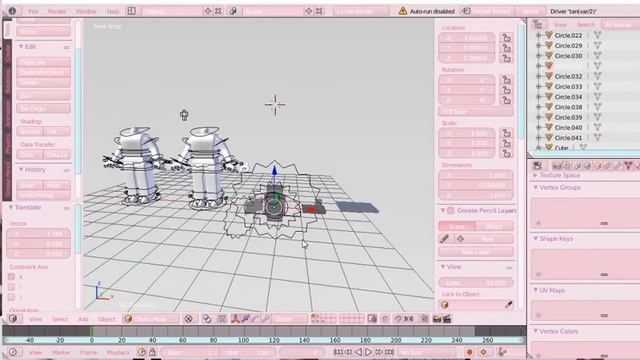Open the Add menu in the 3D view header
The image size is (640, 360).
click(83, 319)
